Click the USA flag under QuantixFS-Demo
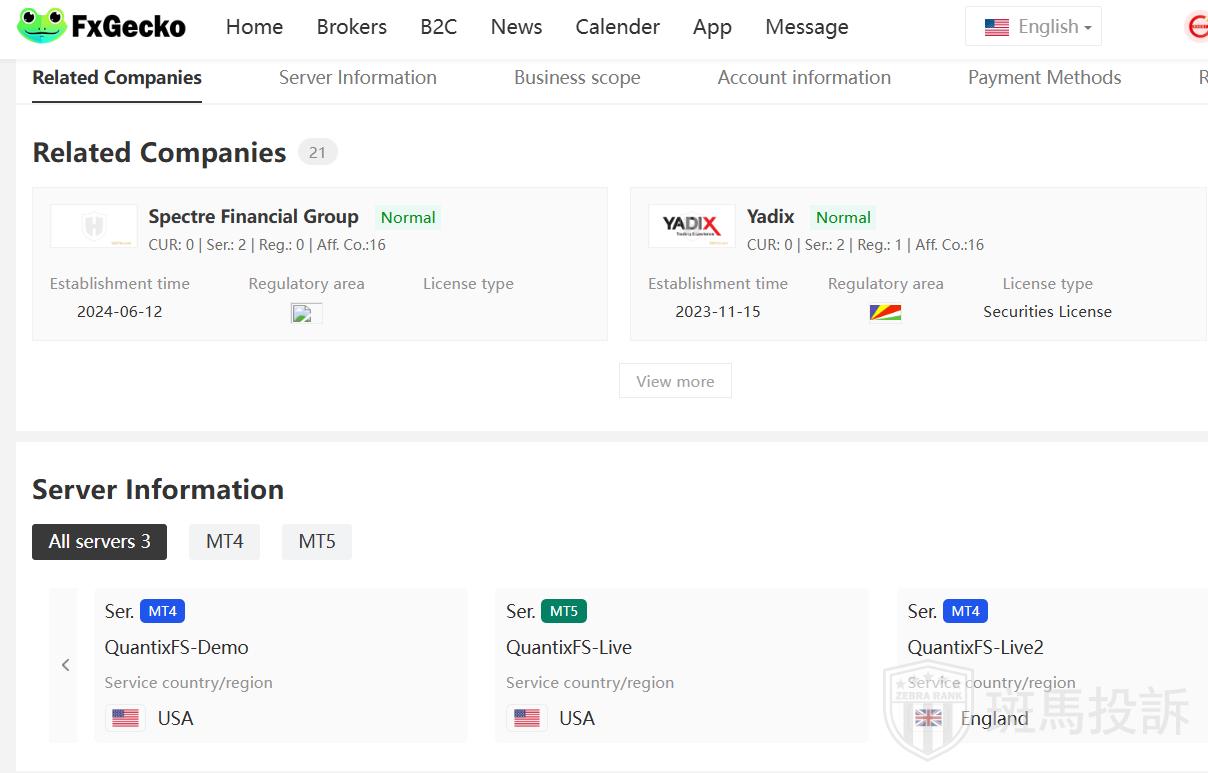Screen dimensions: 1208x773 125,718
